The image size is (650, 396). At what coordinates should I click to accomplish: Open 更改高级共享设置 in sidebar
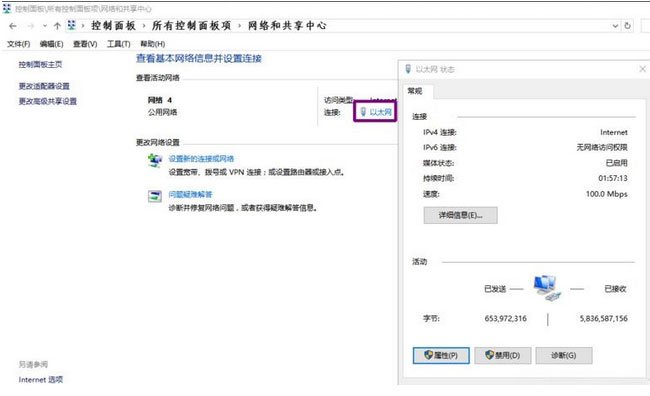click(x=48, y=101)
